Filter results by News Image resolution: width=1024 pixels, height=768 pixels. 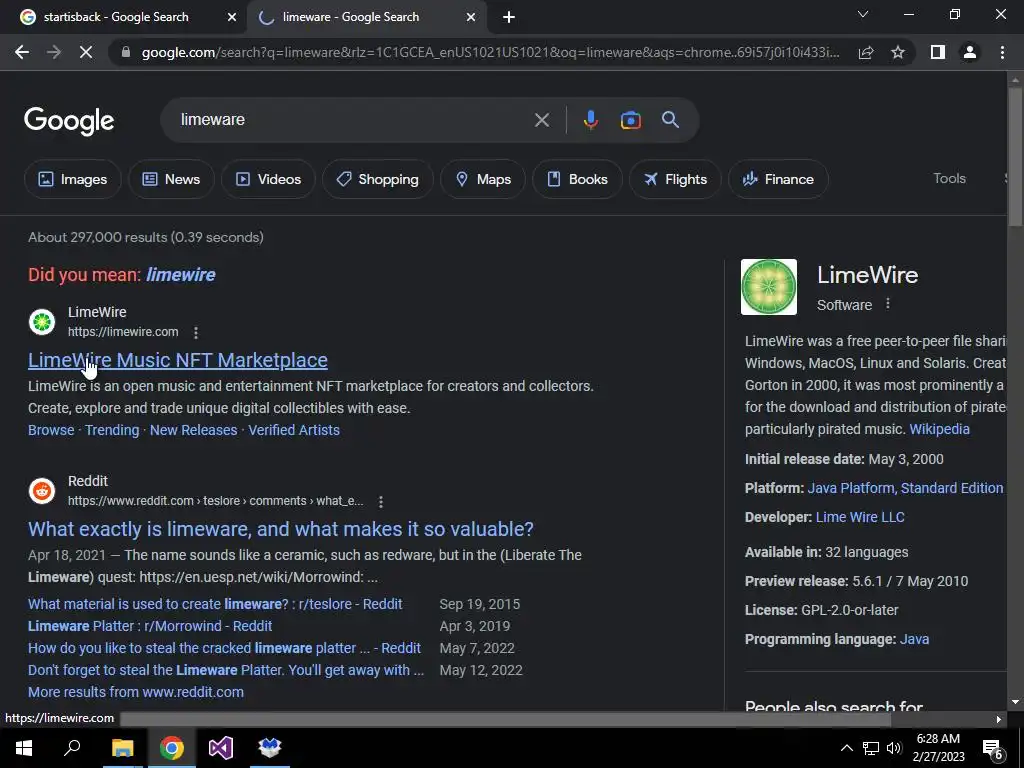(171, 179)
